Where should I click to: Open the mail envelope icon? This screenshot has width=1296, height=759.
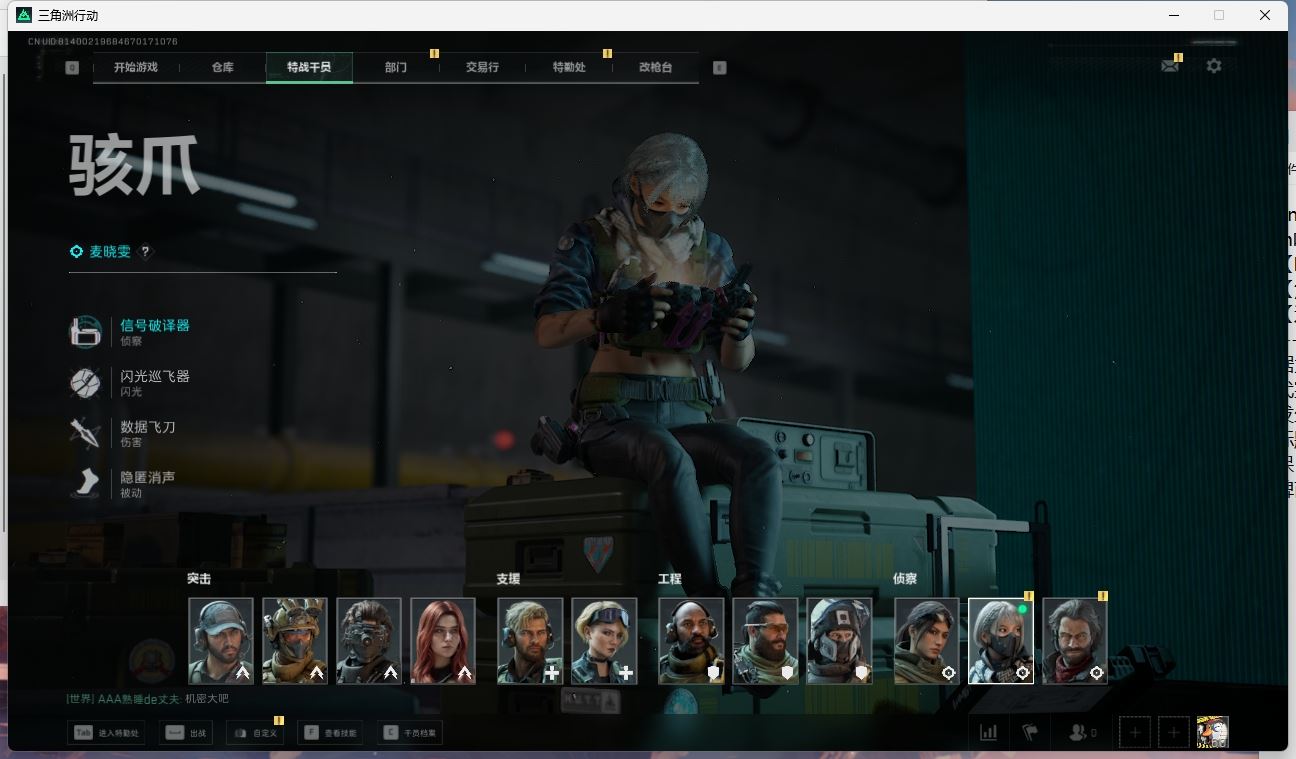coord(1169,66)
